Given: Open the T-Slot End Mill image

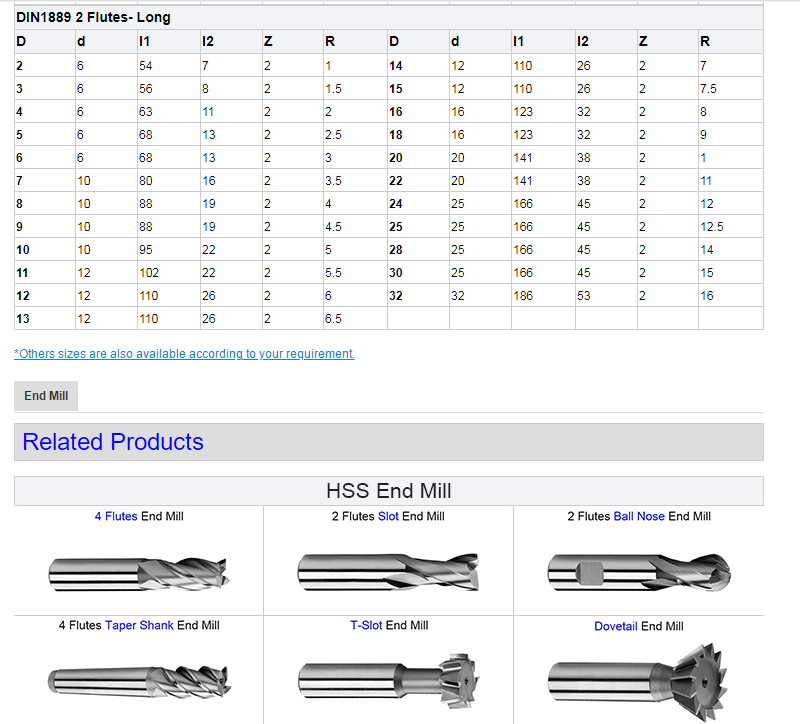Looking at the screenshot, I should point(388,681).
